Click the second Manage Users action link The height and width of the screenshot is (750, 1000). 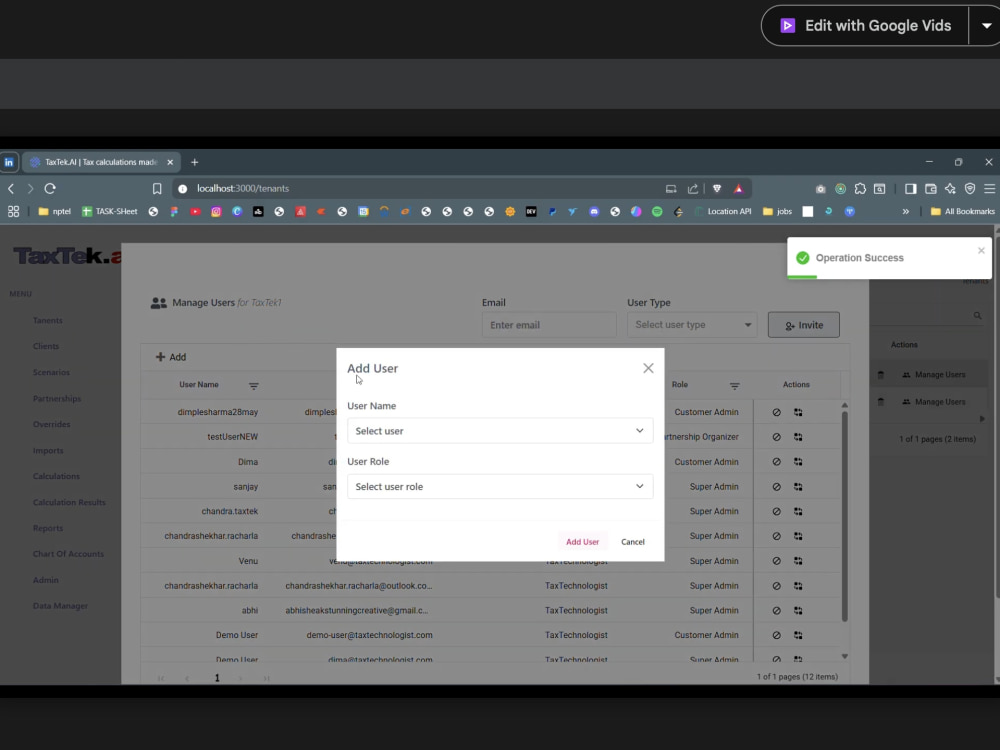point(934,402)
